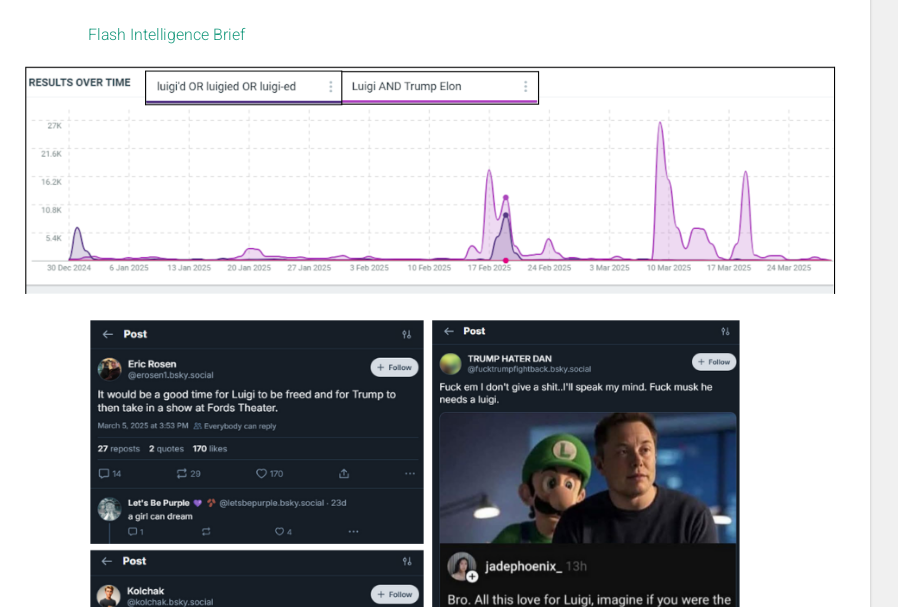Image resolution: width=898 pixels, height=607 pixels.
Task: View TRUMP HATER DAN's profile avatar
Action: (451, 364)
